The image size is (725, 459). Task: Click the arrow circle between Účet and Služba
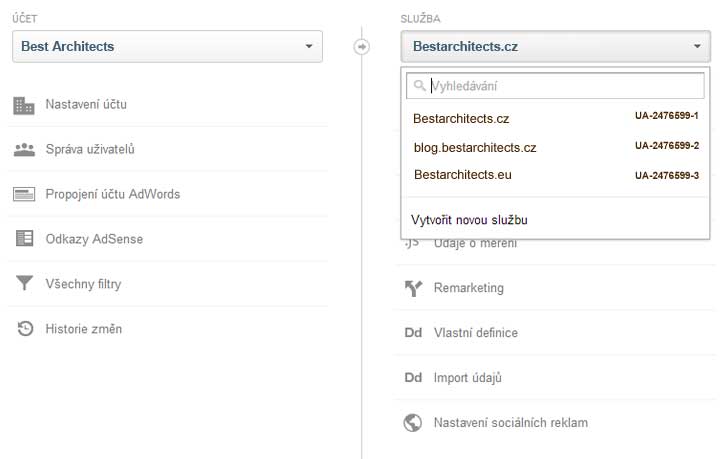tap(362, 47)
